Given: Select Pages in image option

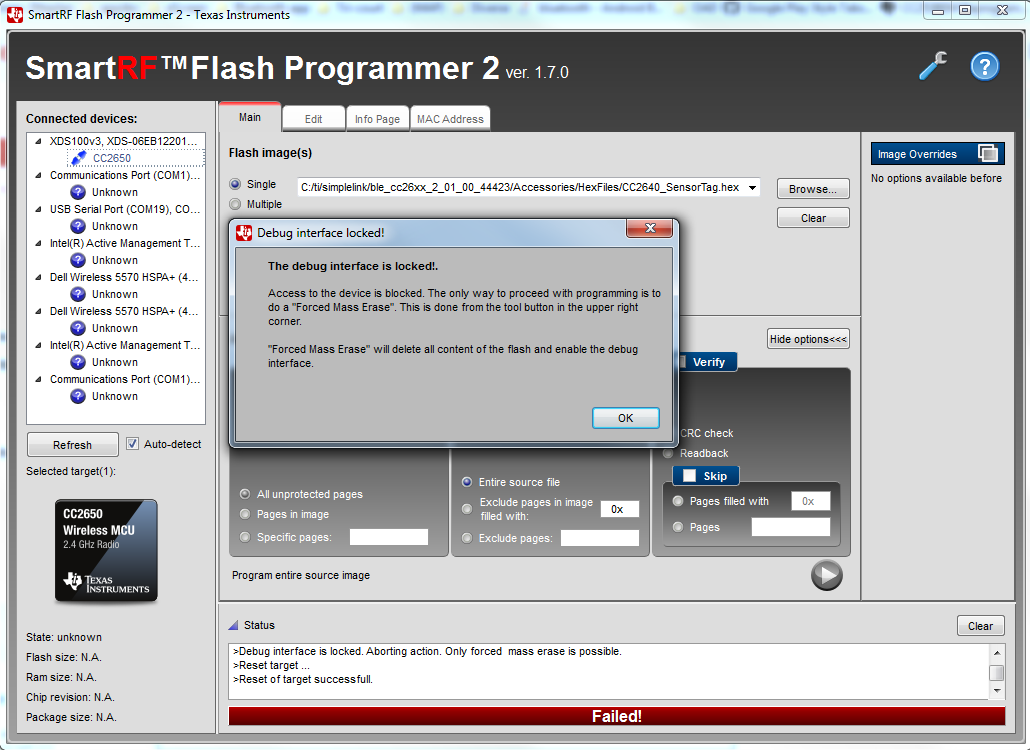Looking at the screenshot, I should [245, 514].
